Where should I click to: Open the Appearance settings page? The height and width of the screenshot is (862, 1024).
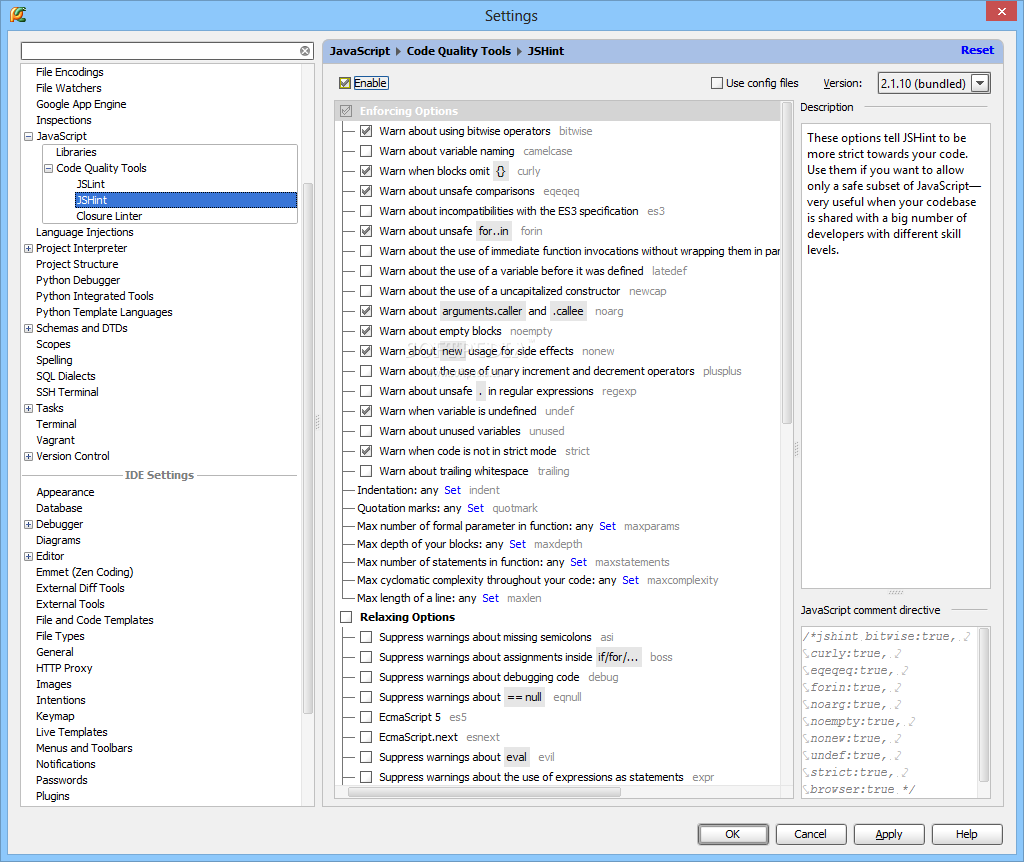[65, 492]
